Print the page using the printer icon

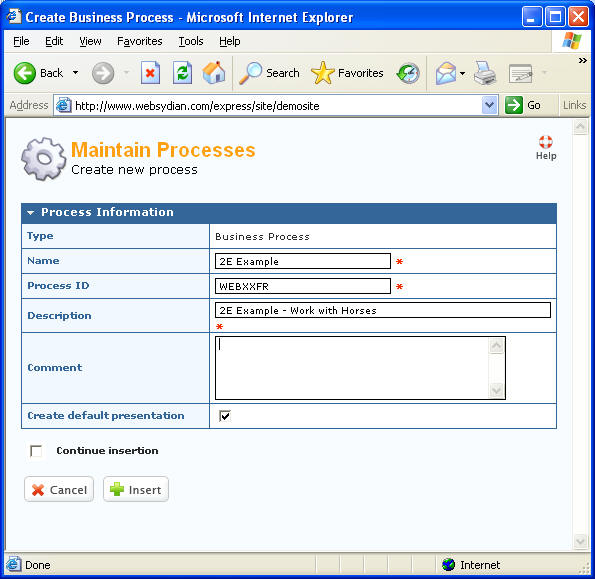click(485, 73)
